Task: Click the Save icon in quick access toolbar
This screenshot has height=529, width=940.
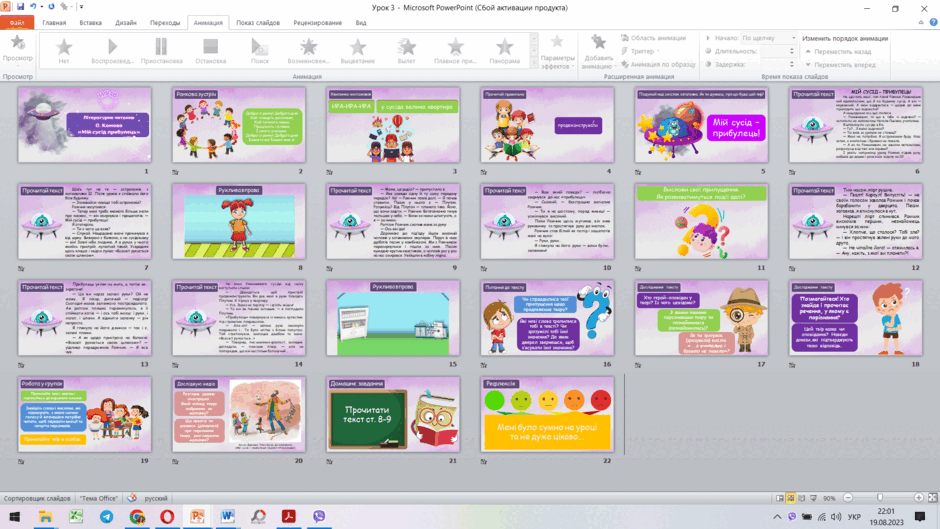Action: pos(20,7)
